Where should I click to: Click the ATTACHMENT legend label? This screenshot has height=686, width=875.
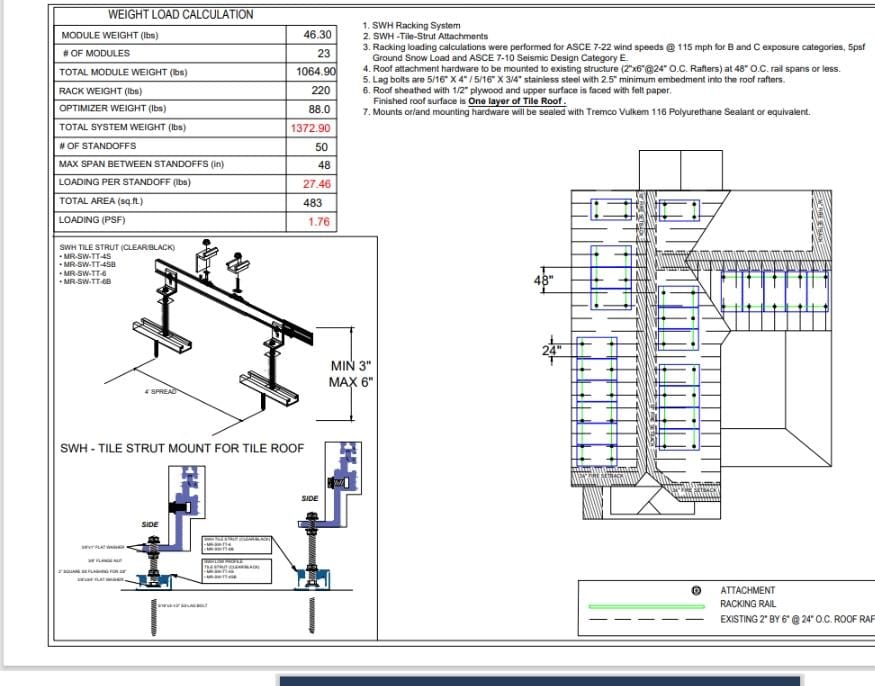point(747,591)
